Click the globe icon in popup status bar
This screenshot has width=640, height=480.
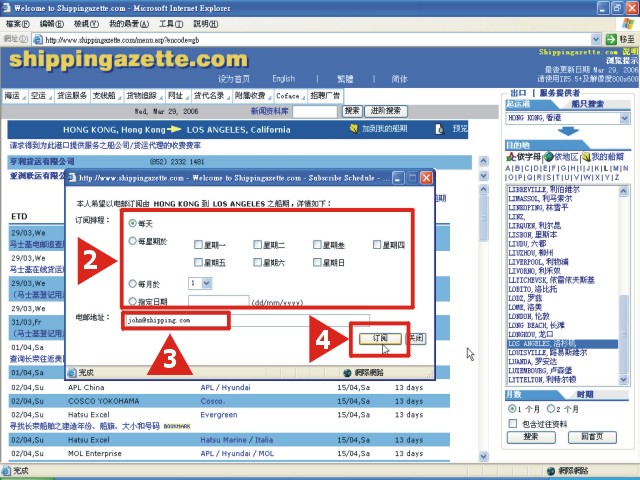pos(347,373)
